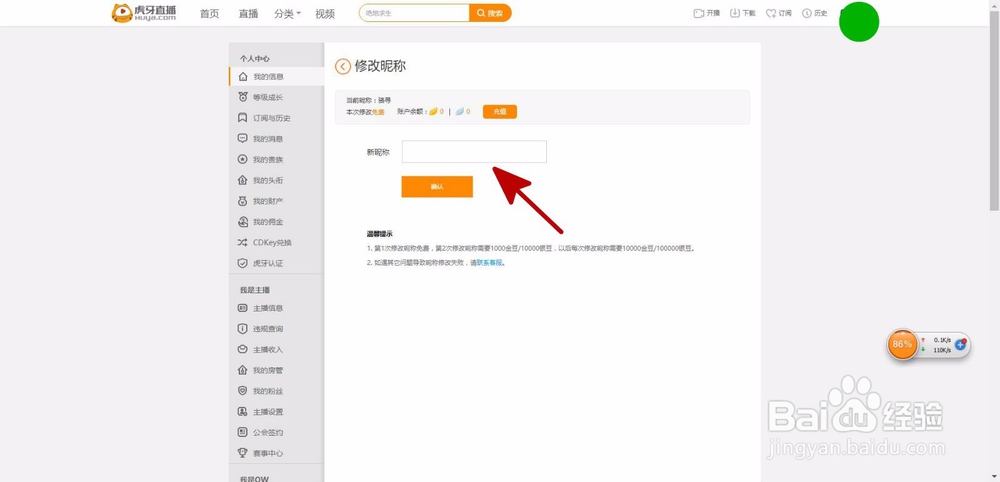The image size is (1000, 482).
Task: Click the 我是主播 sidebar heading
Action: click(254, 290)
